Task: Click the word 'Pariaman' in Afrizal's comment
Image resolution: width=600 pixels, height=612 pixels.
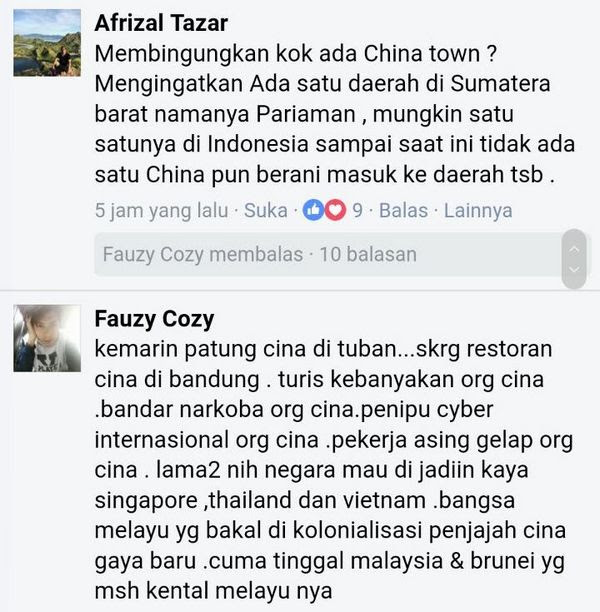Action: point(306,114)
